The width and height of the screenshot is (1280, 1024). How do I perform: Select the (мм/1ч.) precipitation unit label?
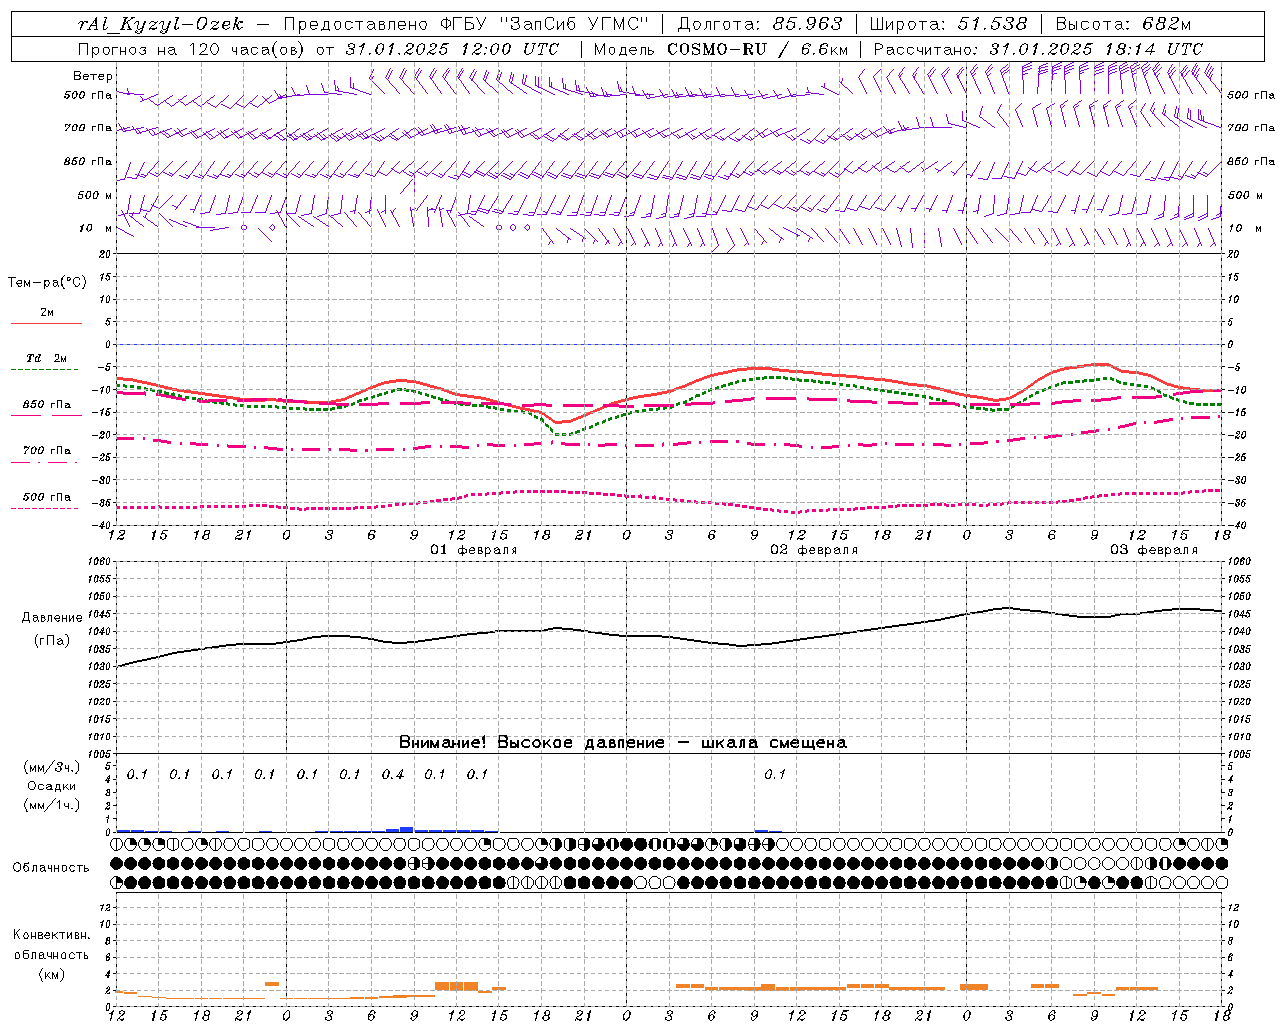click(x=52, y=804)
